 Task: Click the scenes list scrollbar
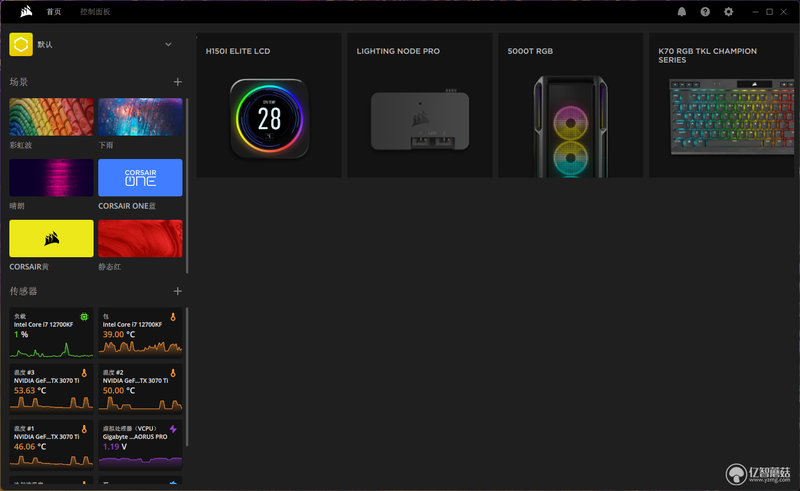pos(187,186)
